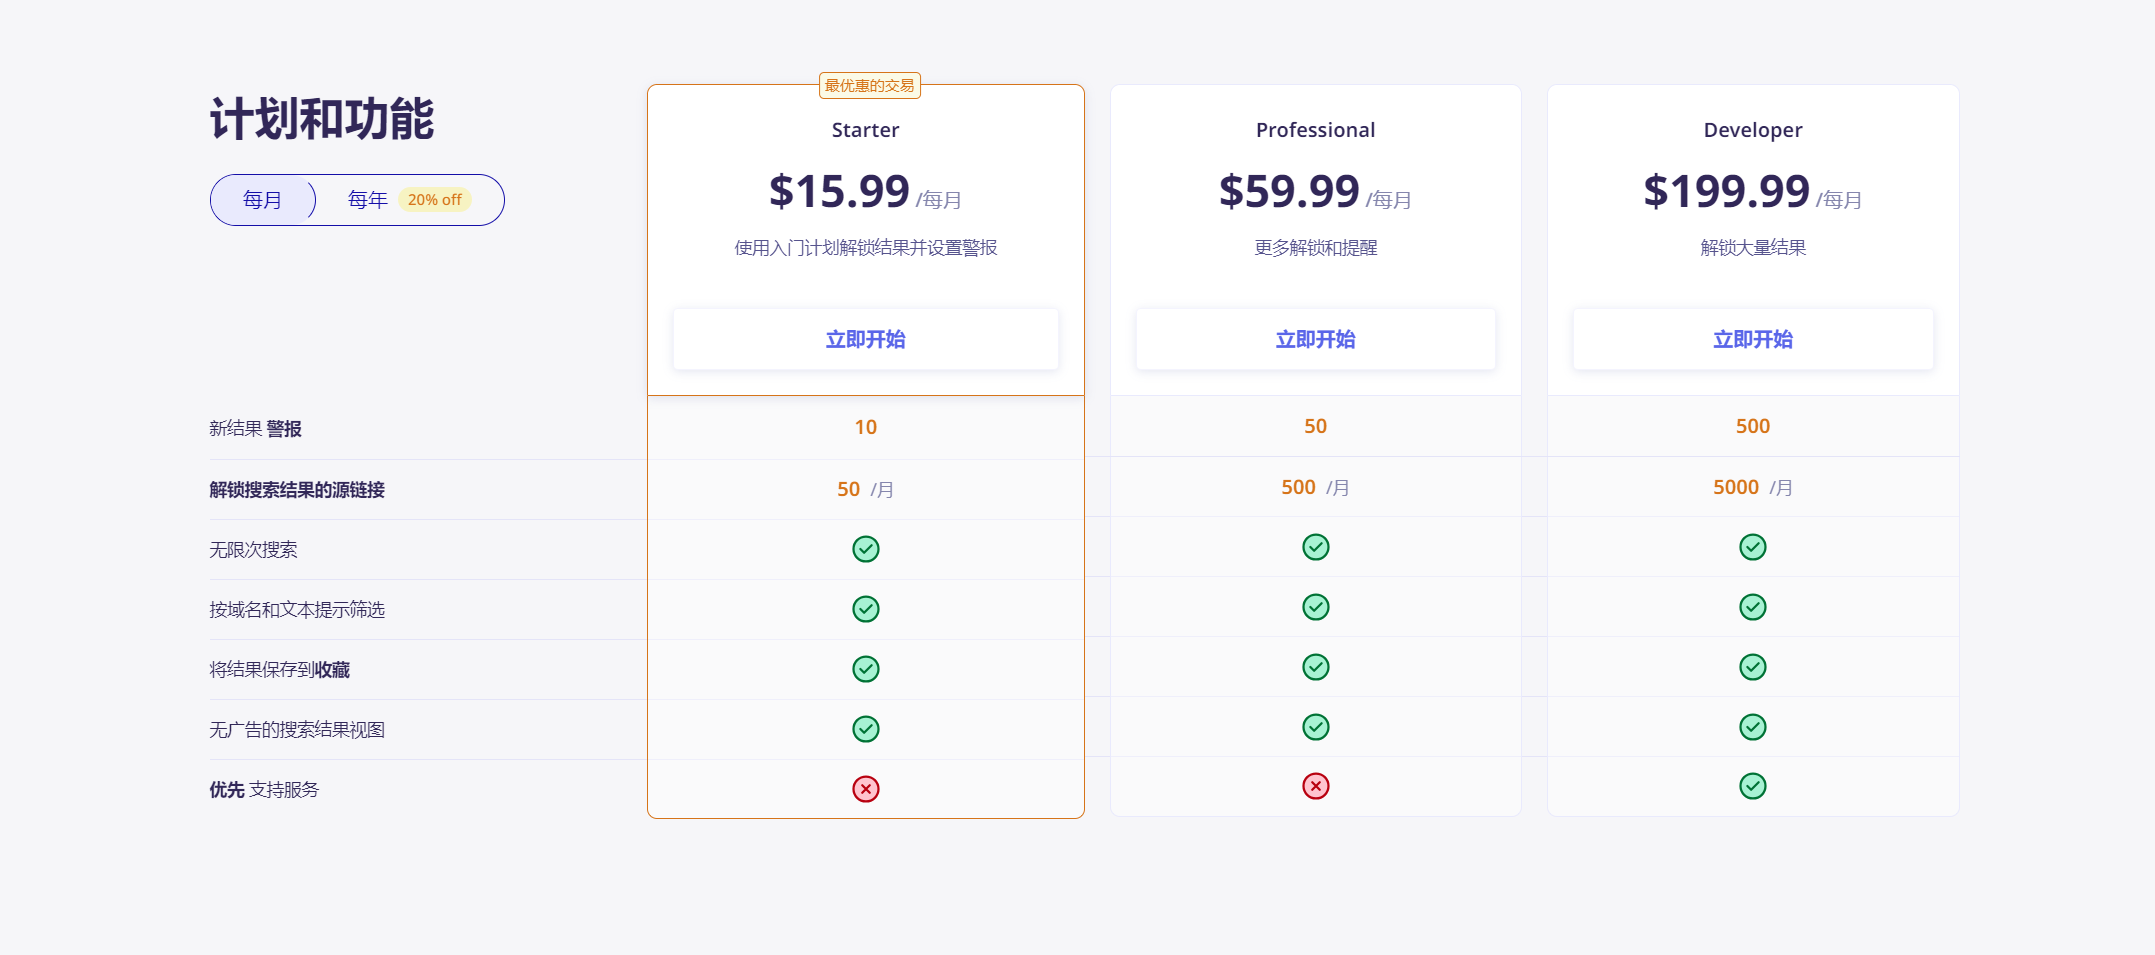
Task: Switch billing to 每月 monthly
Action: [x=262, y=200]
